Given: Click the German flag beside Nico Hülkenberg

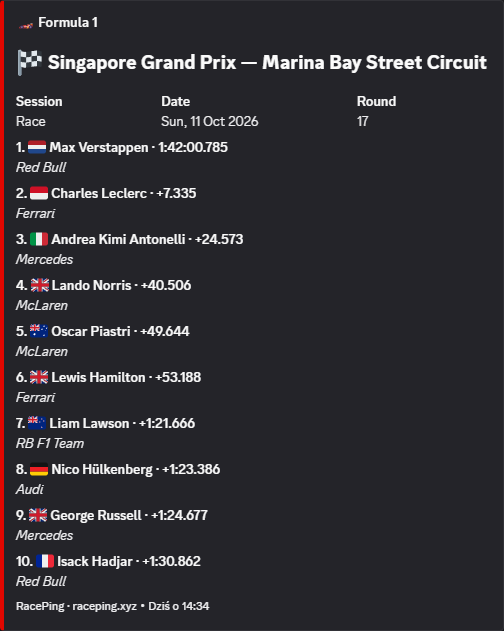Looking at the screenshot, I should click(39, 469).
